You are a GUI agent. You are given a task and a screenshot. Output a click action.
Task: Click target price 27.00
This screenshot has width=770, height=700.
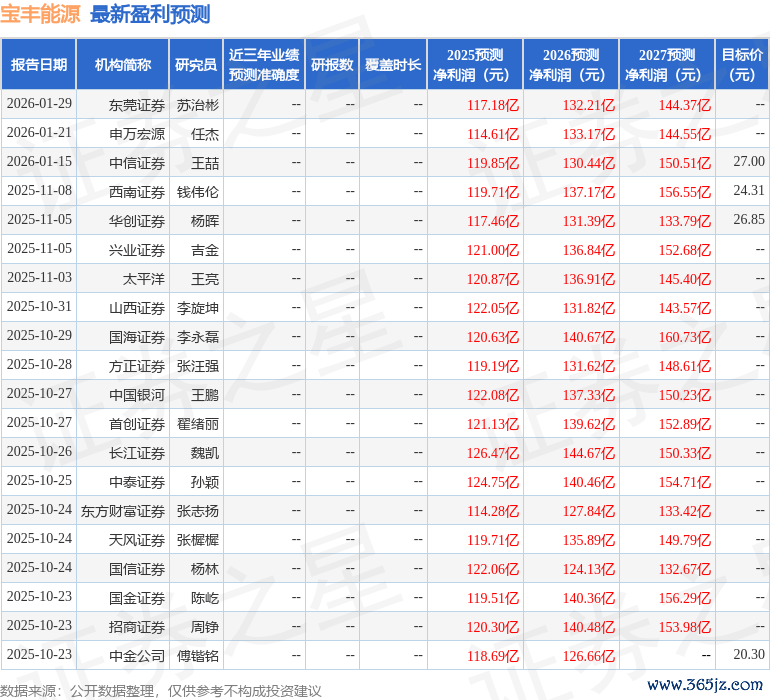pyautogui.click(x=749, y=161)
